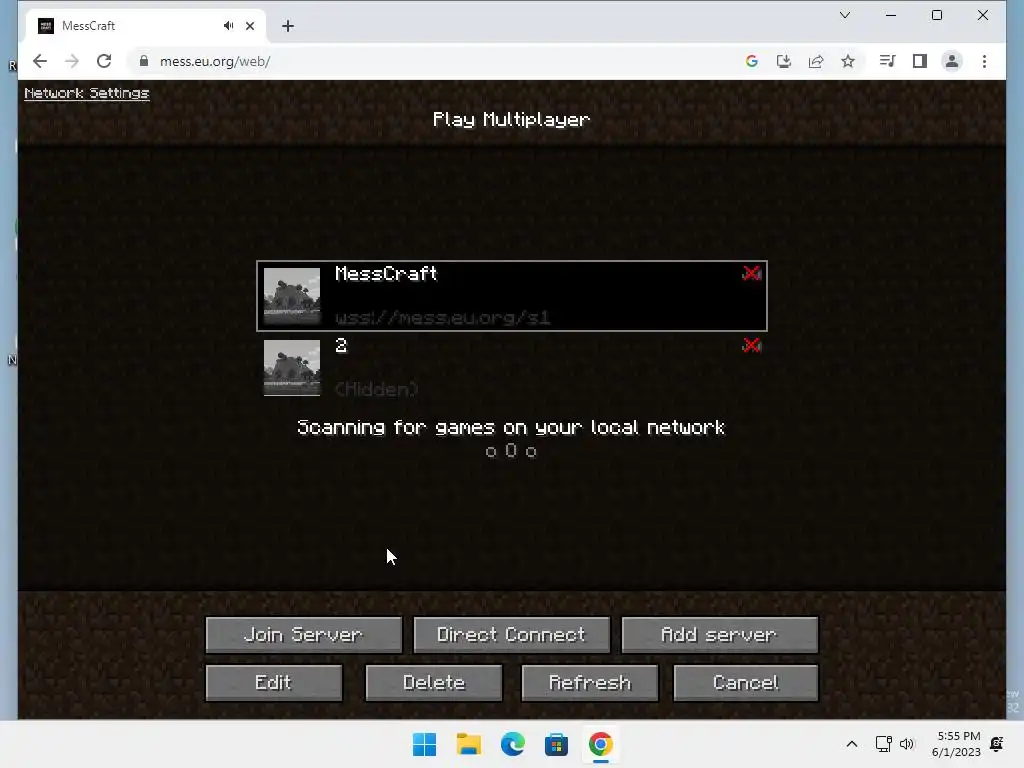Open the clock showing 5:55 PM

click(957, 744)
